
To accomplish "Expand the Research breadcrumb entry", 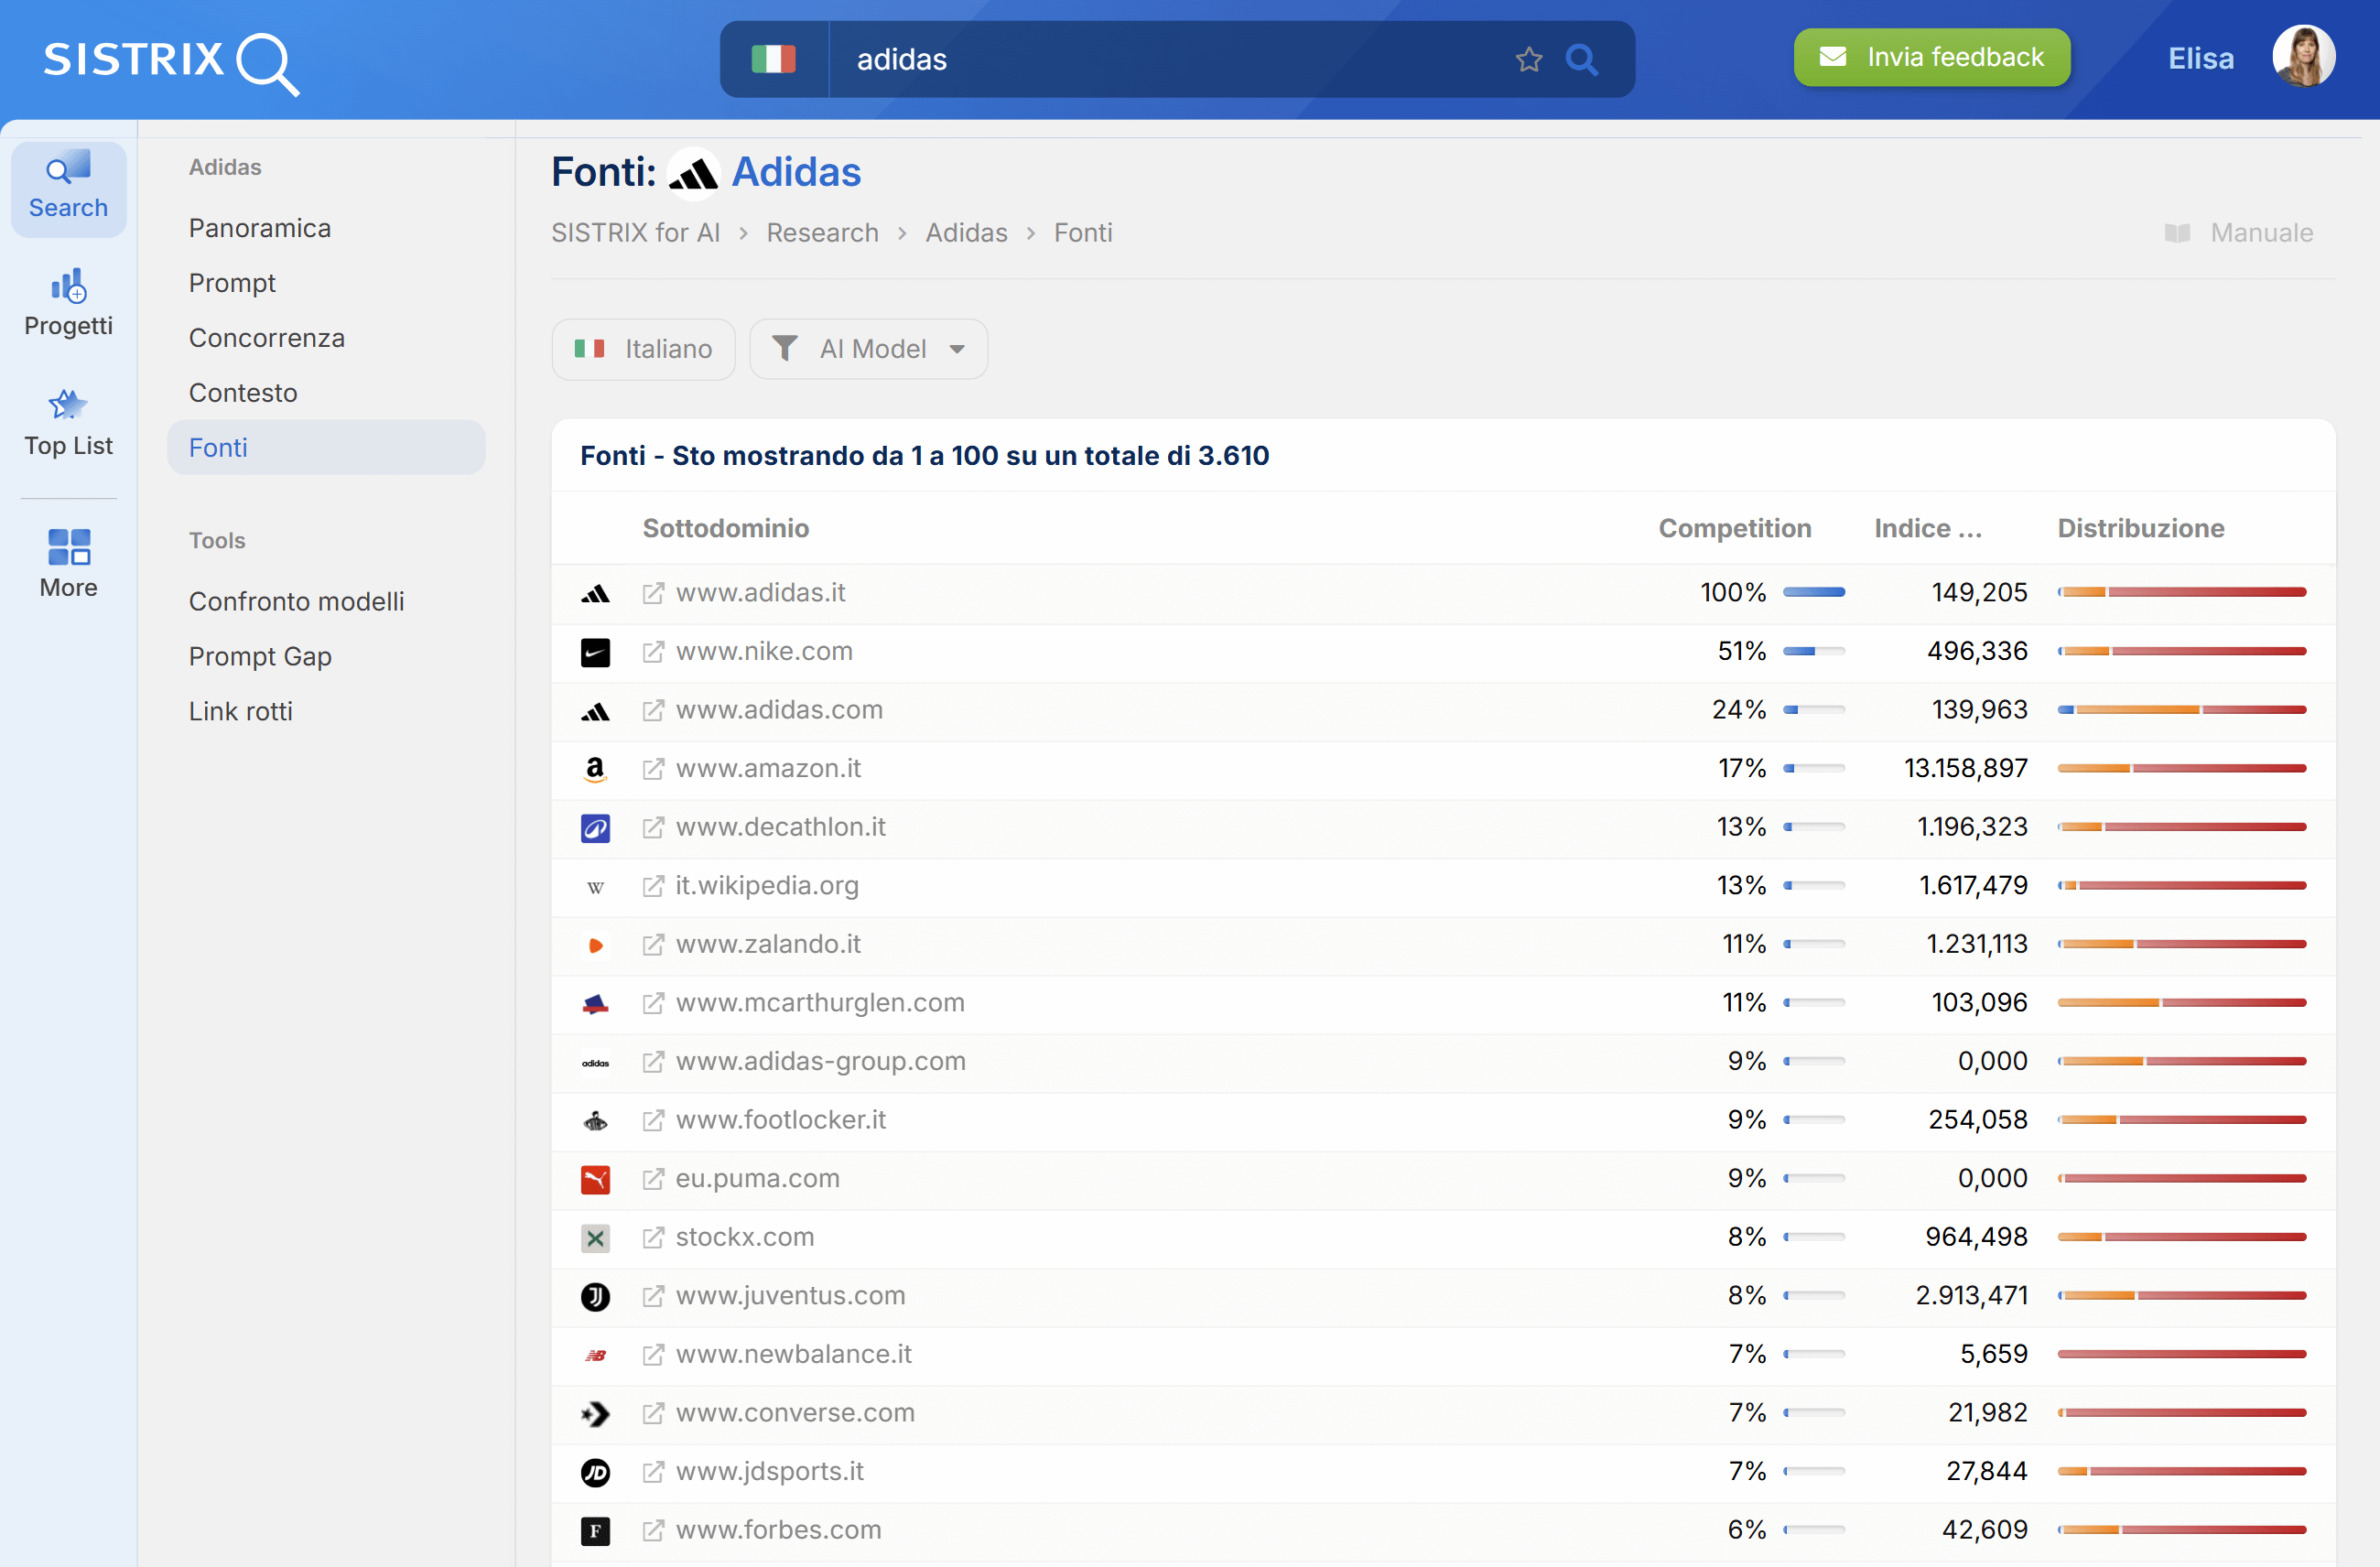I will click(822, 232).
